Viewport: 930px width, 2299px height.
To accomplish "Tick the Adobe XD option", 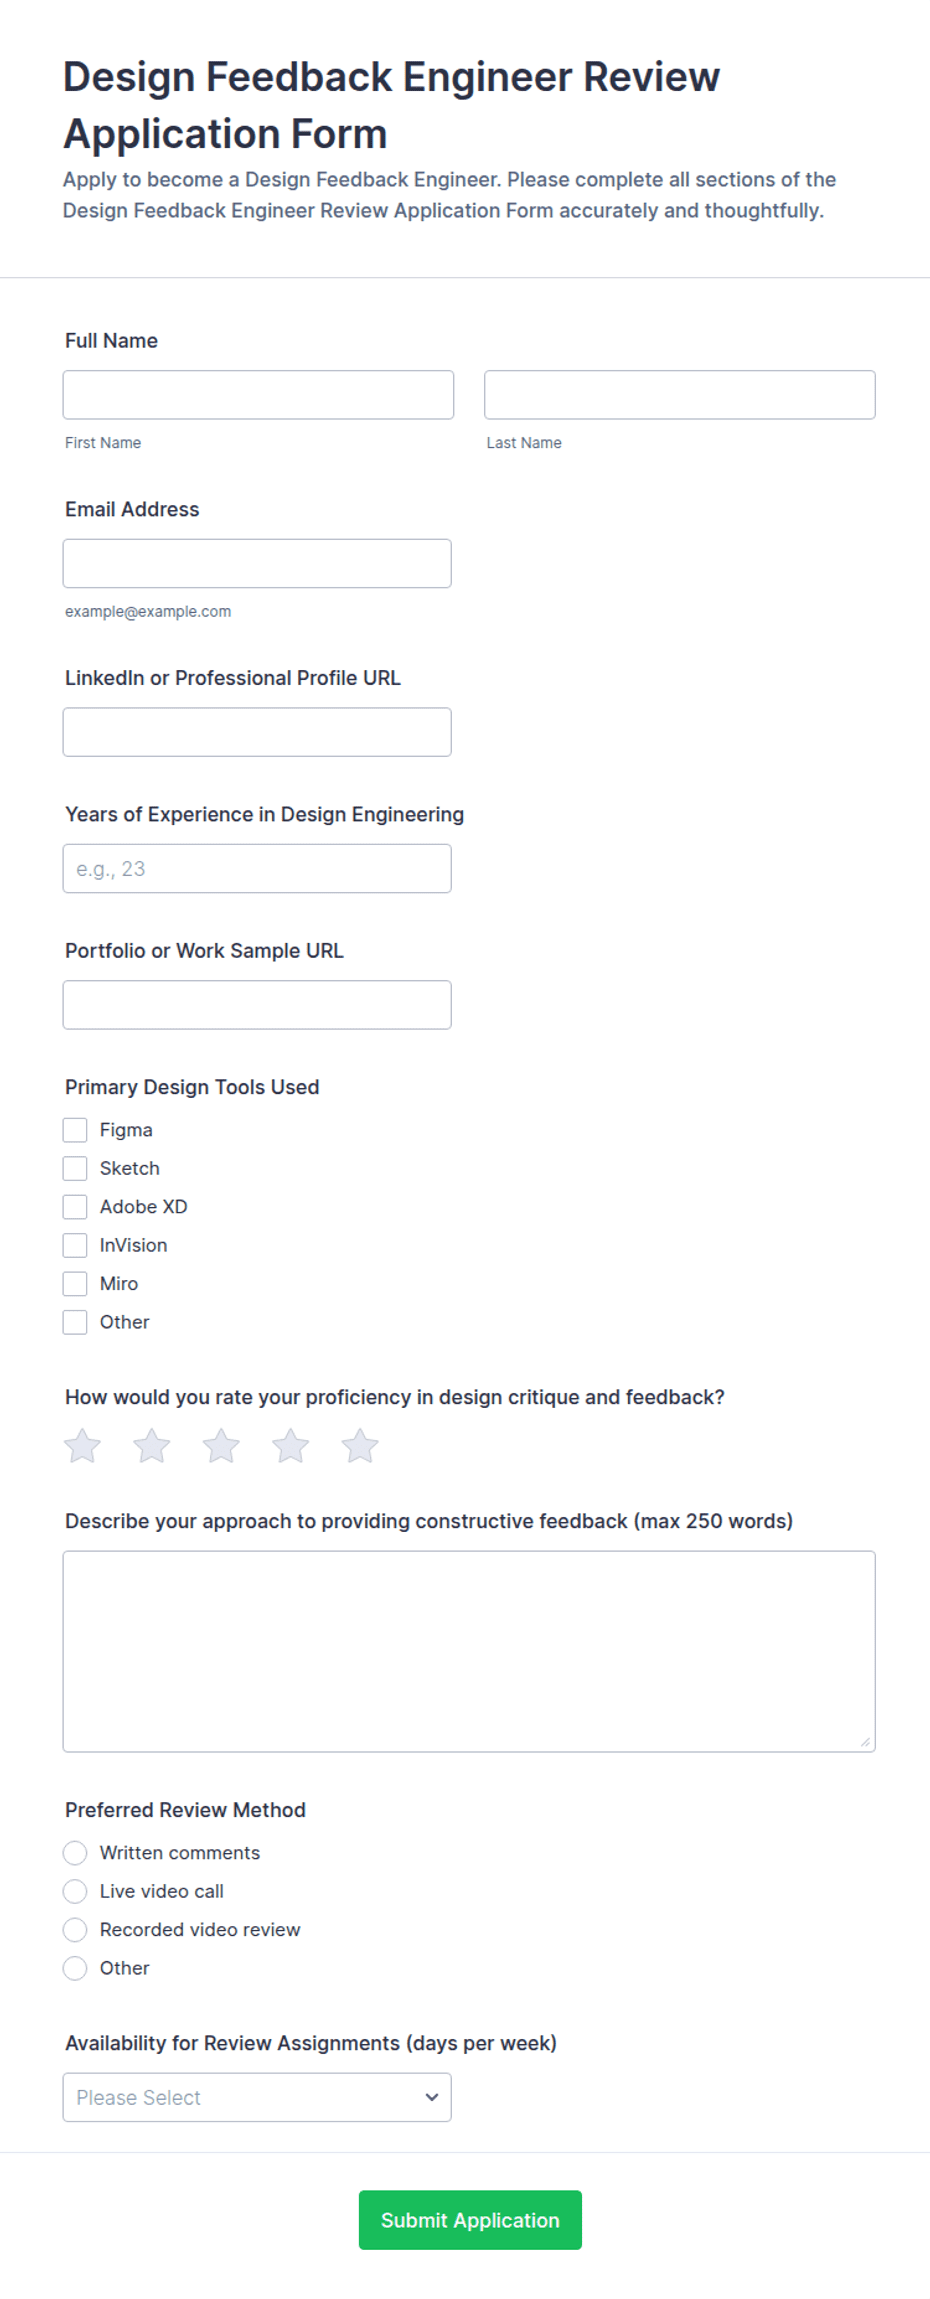I will point(75,1207).
